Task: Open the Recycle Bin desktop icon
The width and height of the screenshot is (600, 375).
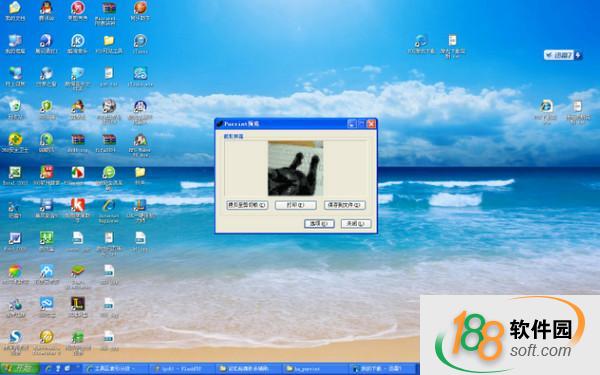Action: tap(15, 109)
